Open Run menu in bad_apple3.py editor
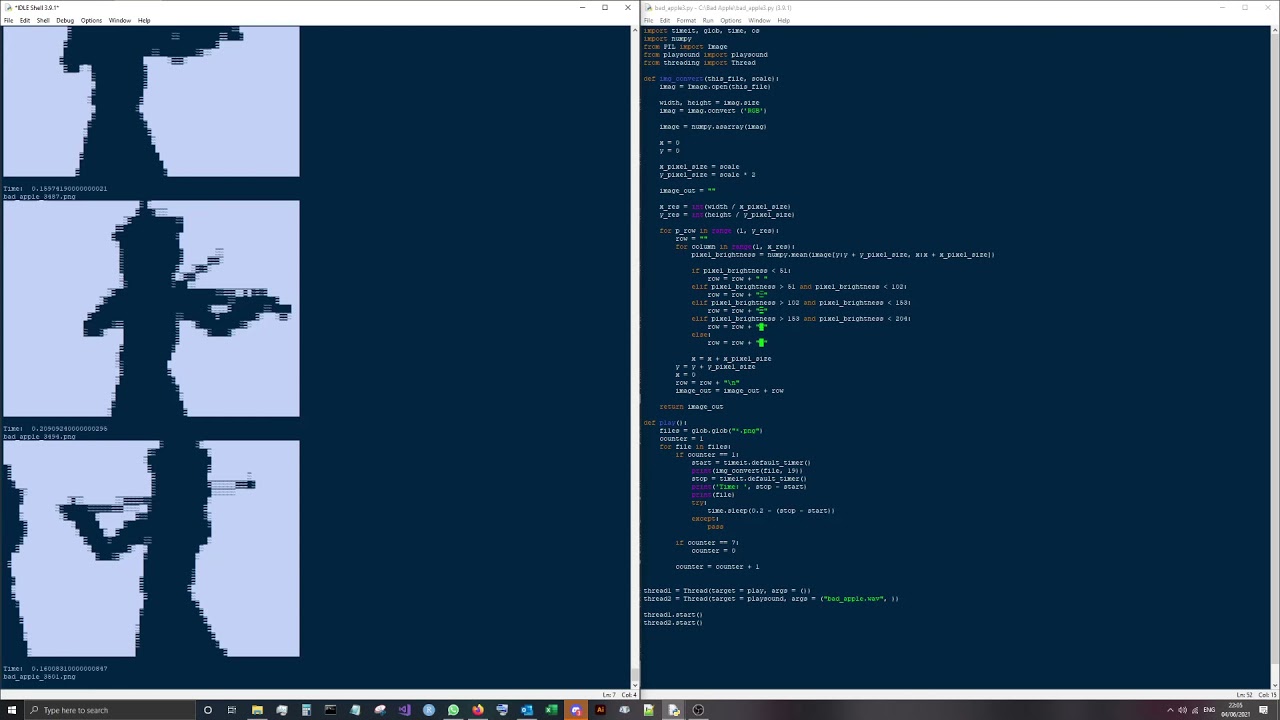Viewport: 1280px width, 720px height. [708, 20]
